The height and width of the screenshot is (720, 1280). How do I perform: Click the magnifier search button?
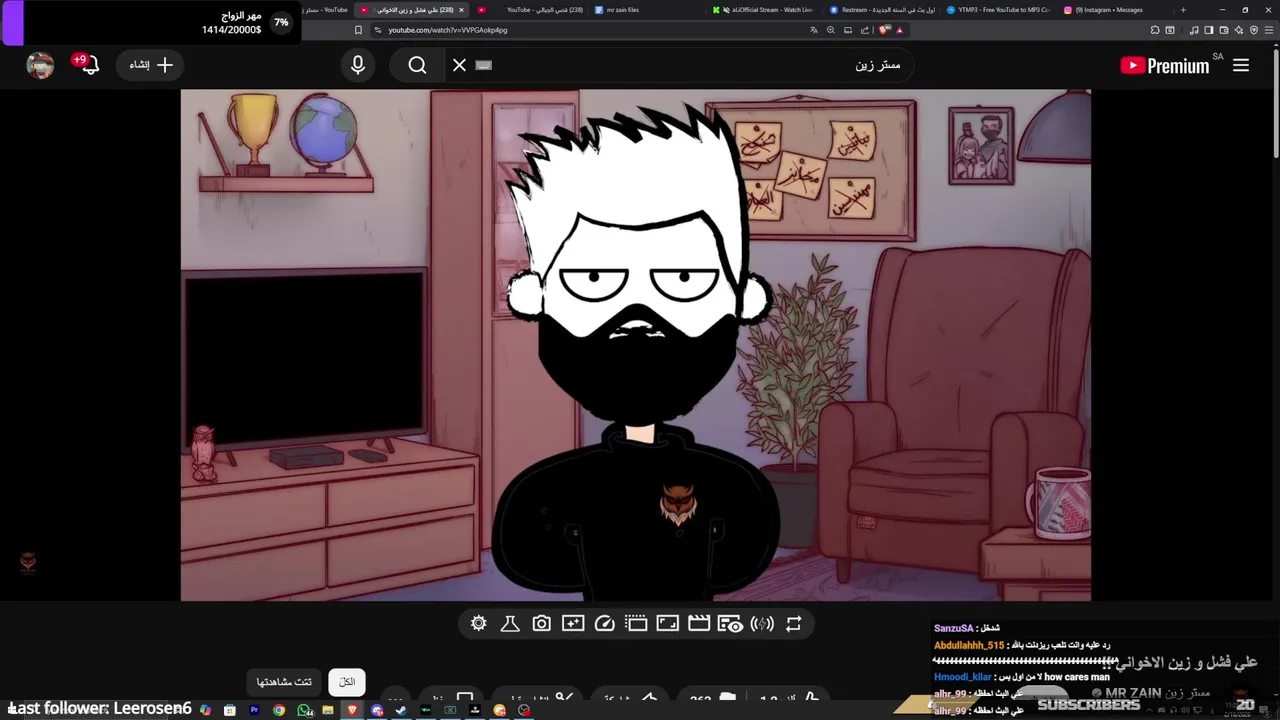click(x=417, y=65)
